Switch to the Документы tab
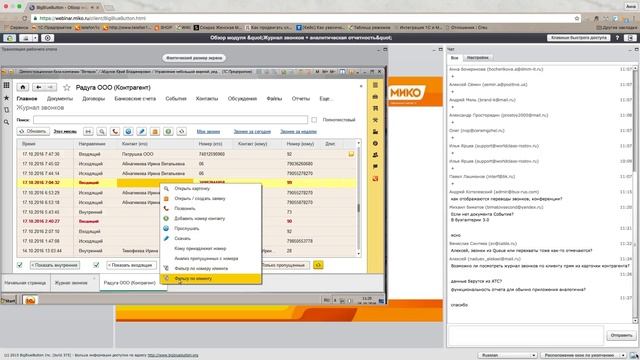The width and height of the screenshot is (640, 360). click(x=60, y=99)
